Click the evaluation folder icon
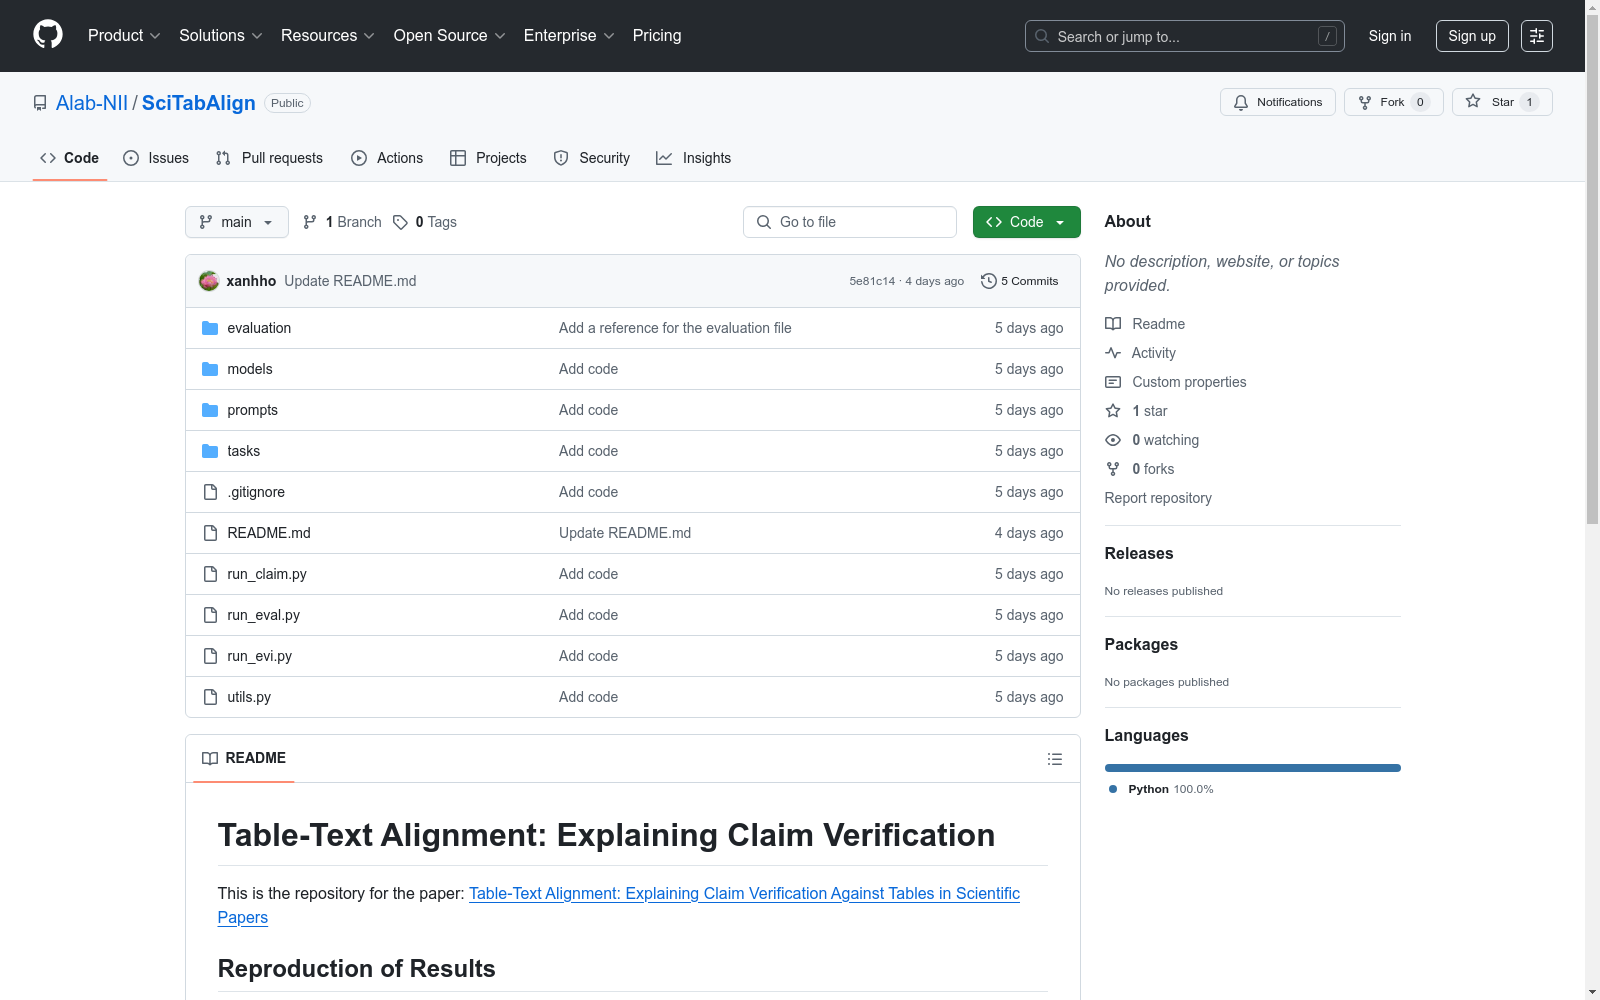Image resolution: width=1600 pixels, height=1000 pixels. click(x=210, y=328)
